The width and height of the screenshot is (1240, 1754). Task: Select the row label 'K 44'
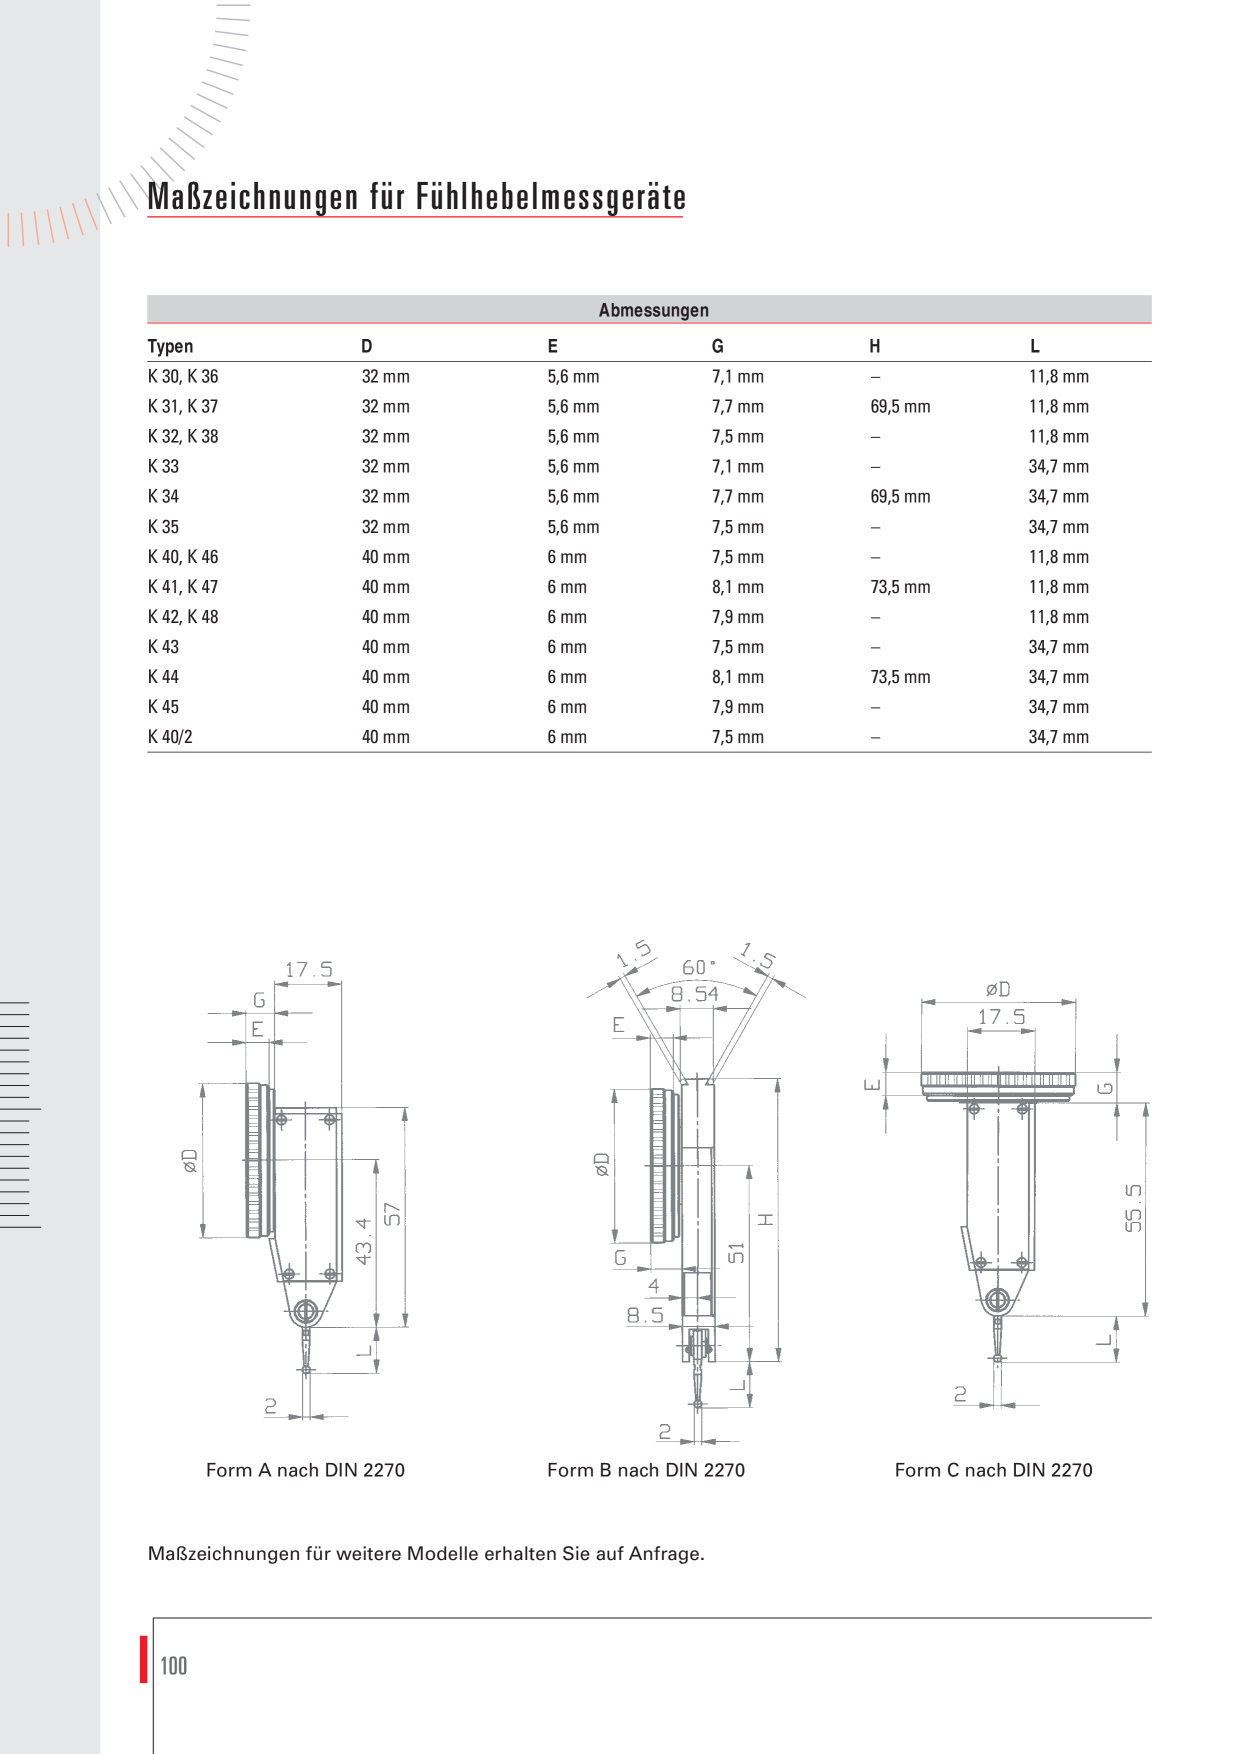click(x=163, y=677)
